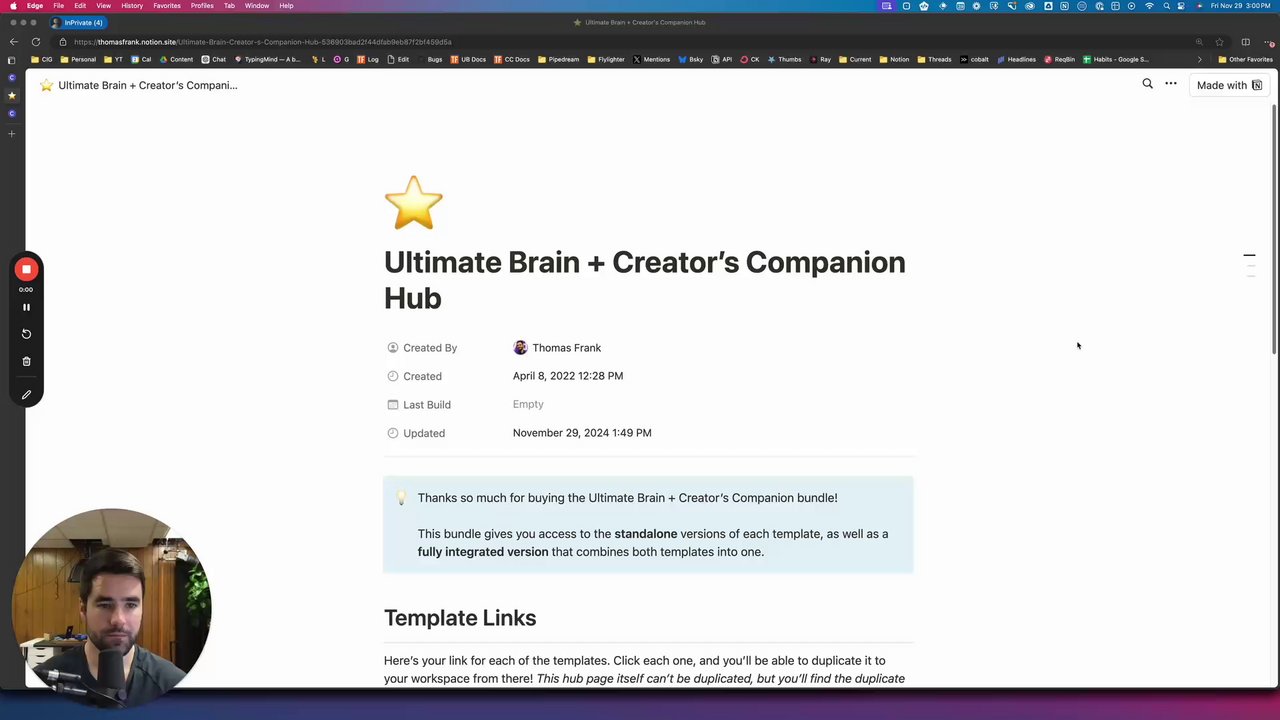Click the April 8, 2022 created date

click(x=568, y=376)
